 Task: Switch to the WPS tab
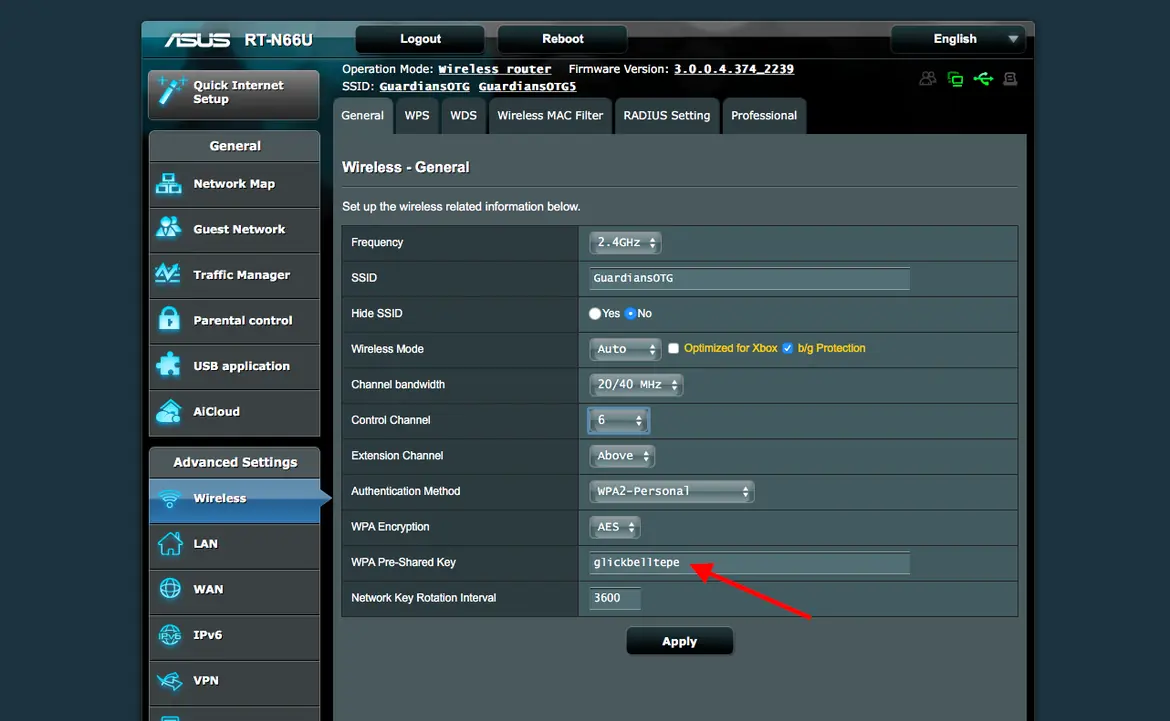417,116
